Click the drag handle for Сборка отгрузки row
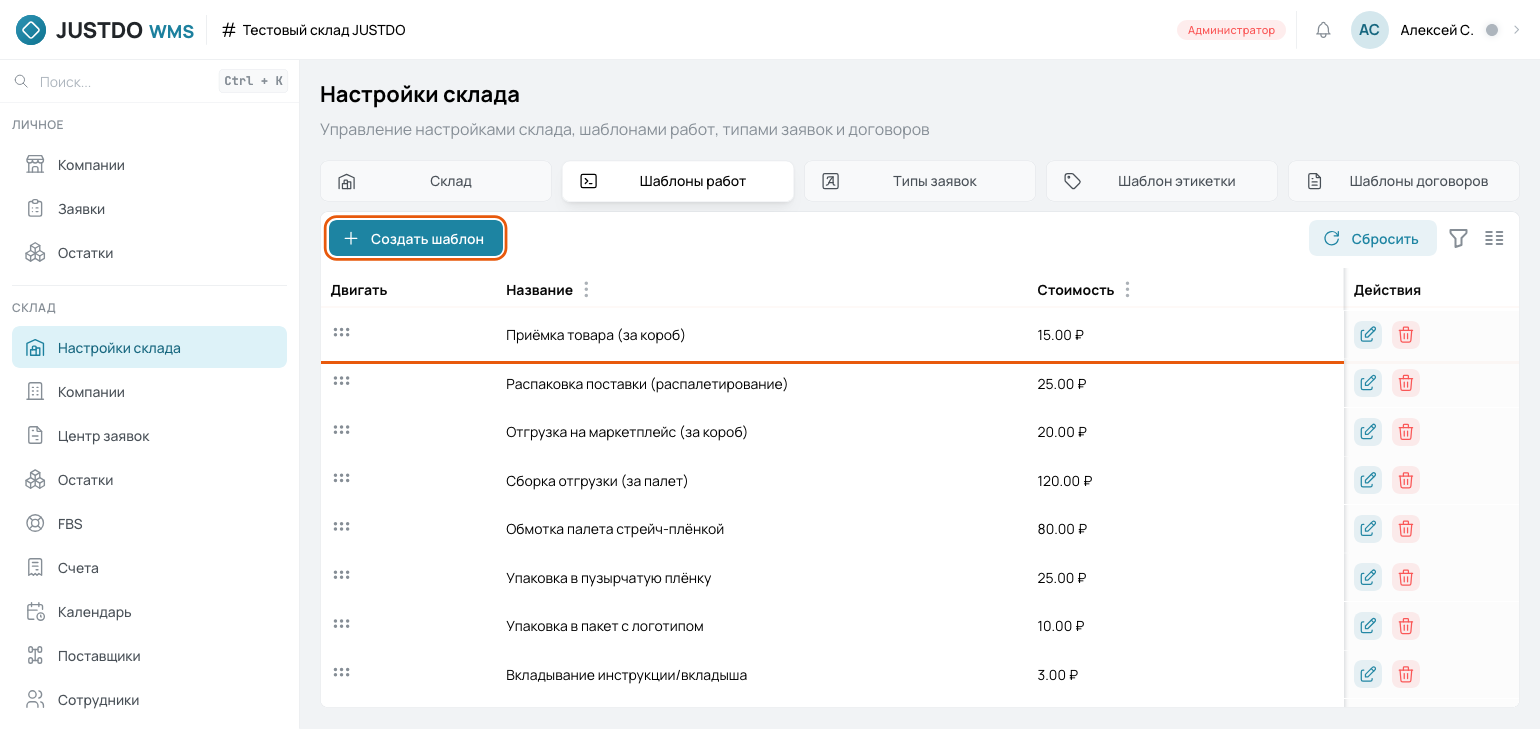The width and height of the screenshot is (1540, 729). [x=341, y=478]
